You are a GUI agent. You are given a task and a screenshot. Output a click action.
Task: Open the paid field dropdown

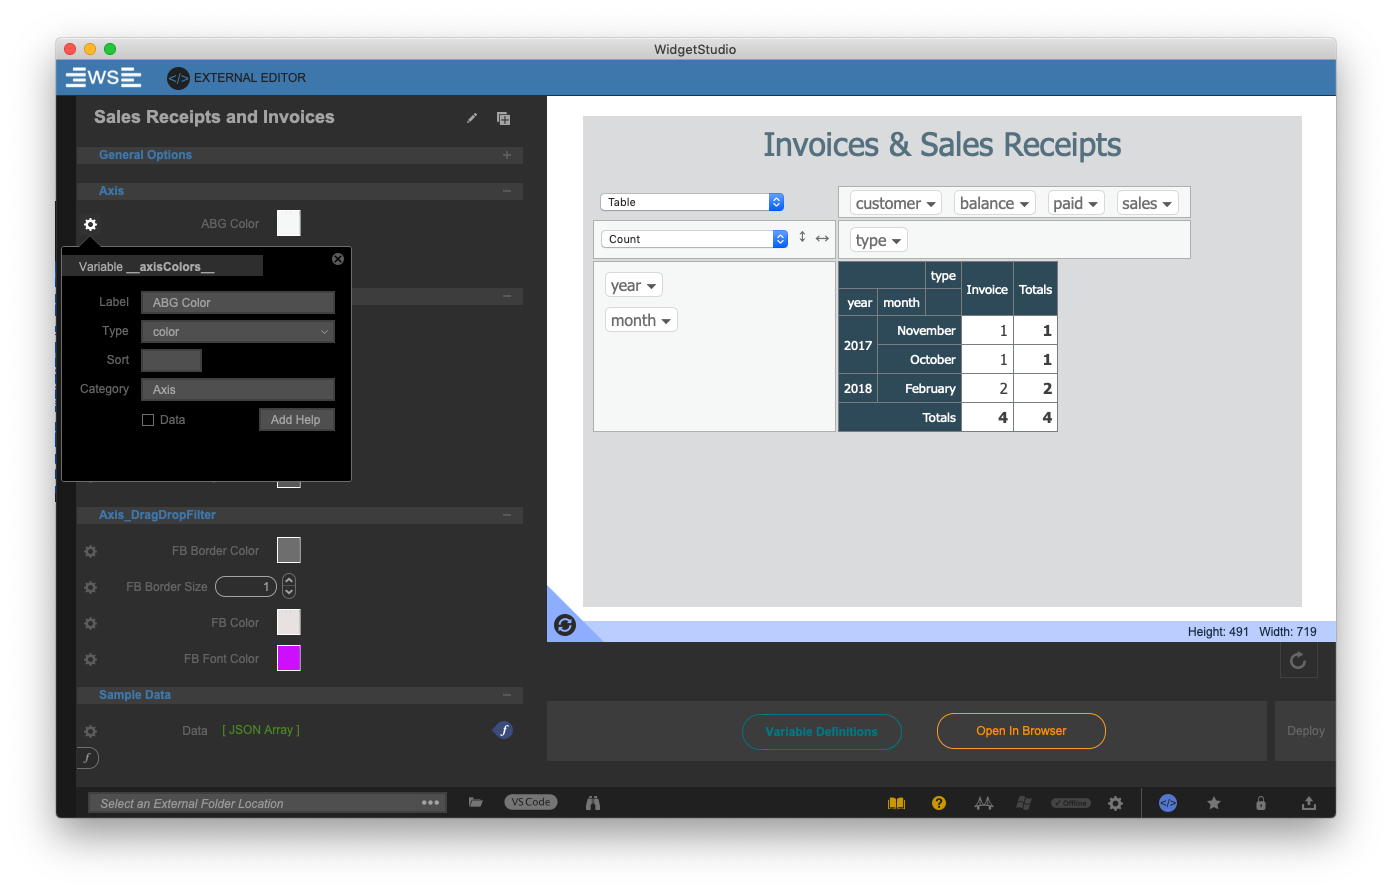[x=1076, y=203]
